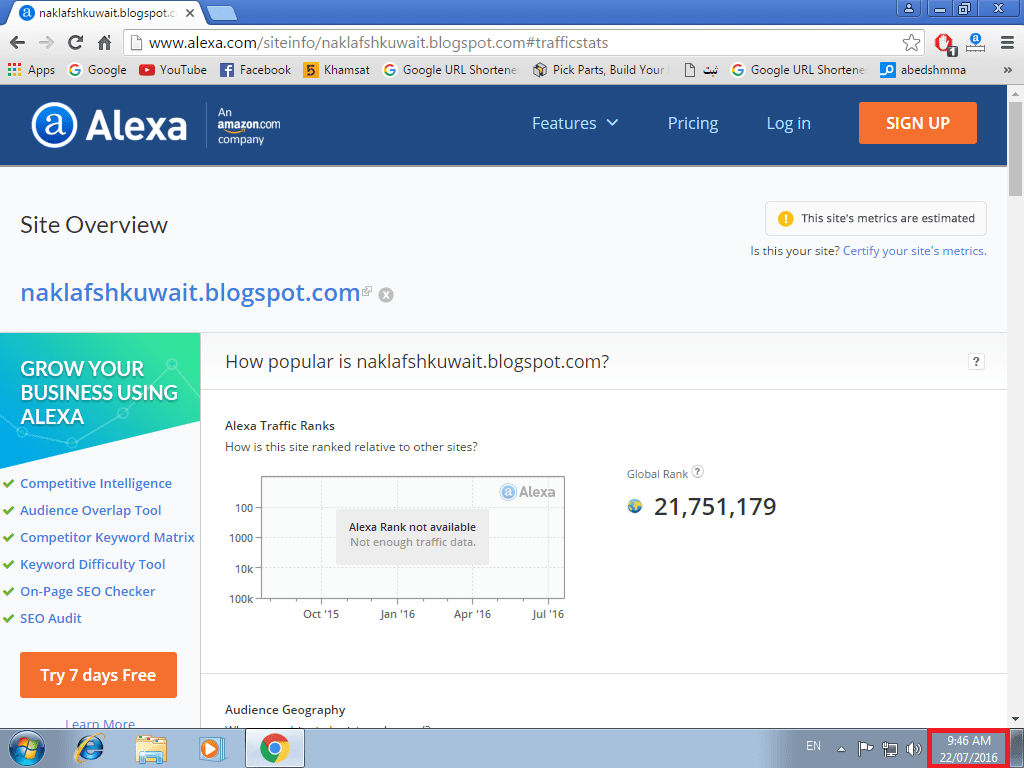
Task: Open the Pick Parts, Build Your bookmark
Action: pyautogui.click(x=600, y=70)
